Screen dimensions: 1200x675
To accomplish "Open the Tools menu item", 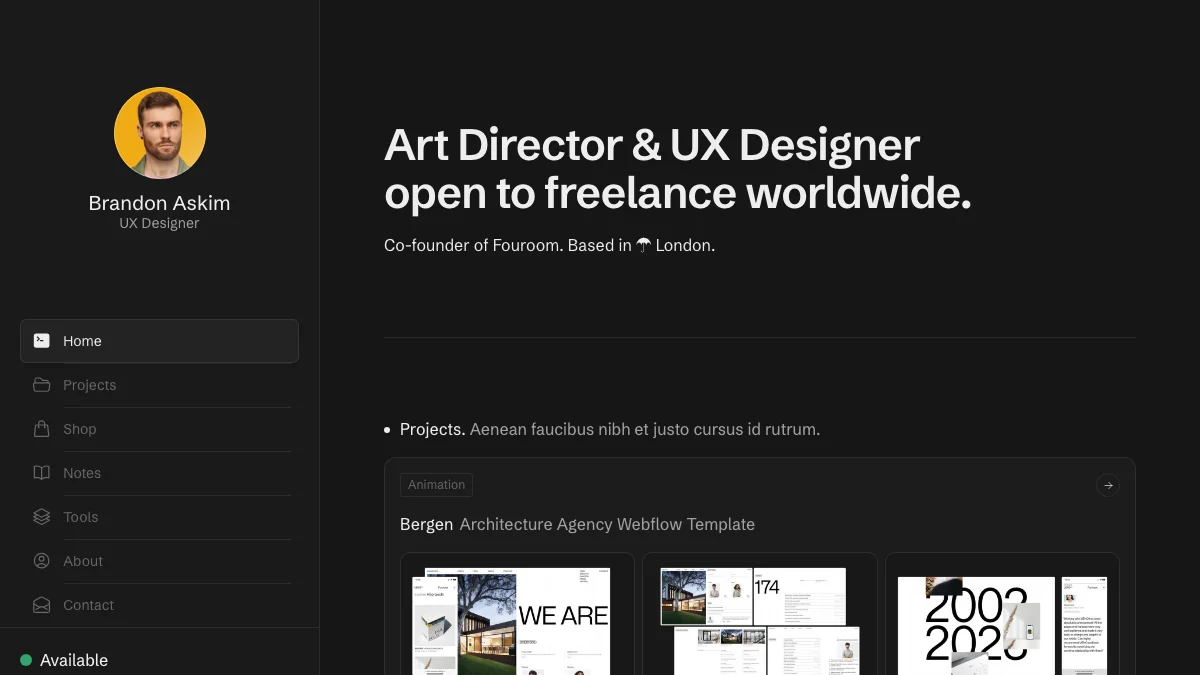I will tap(159, 517).
